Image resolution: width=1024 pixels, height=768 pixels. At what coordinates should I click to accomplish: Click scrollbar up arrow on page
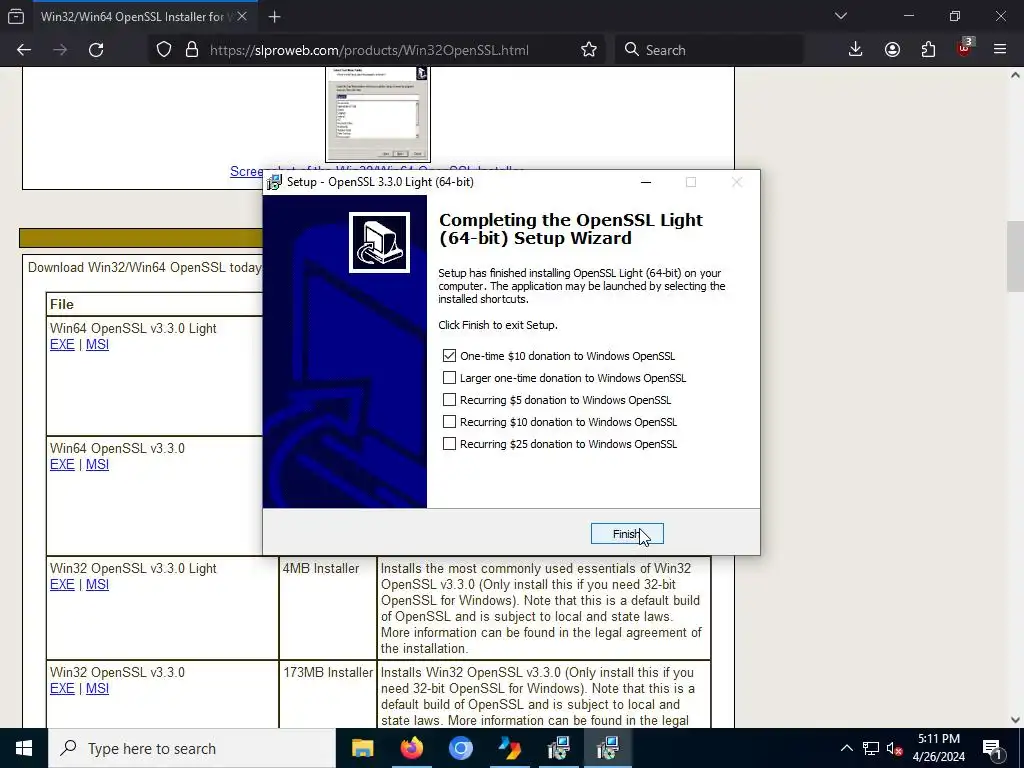click(x=1015, y=75)
